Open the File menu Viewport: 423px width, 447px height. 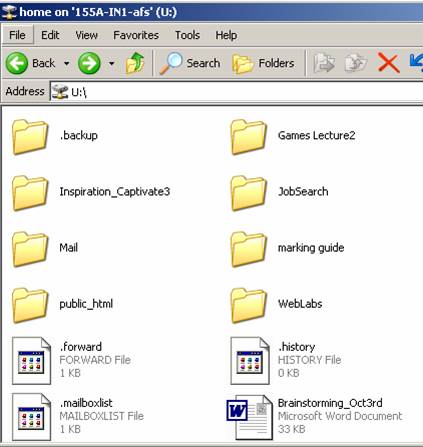click(x=17, y=35)
